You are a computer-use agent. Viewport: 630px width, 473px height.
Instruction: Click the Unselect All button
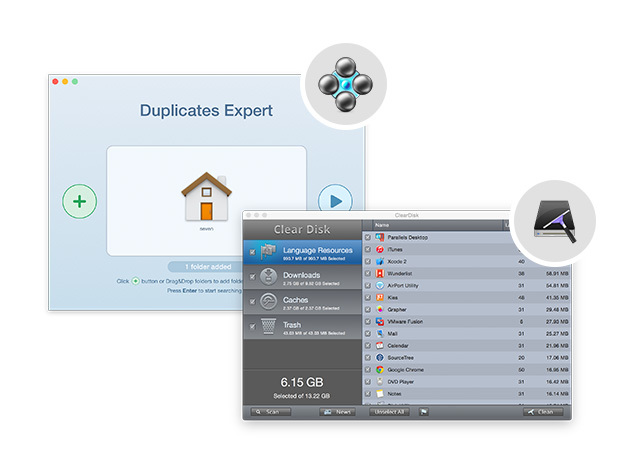tap(389, 412)
